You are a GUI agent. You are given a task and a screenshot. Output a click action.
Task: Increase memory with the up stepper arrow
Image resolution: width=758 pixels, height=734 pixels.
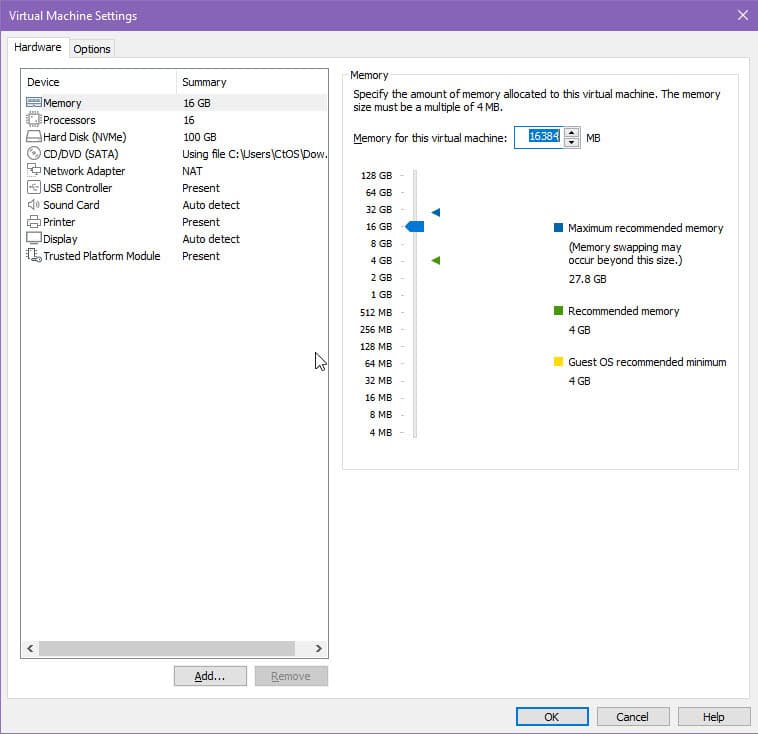571,132
